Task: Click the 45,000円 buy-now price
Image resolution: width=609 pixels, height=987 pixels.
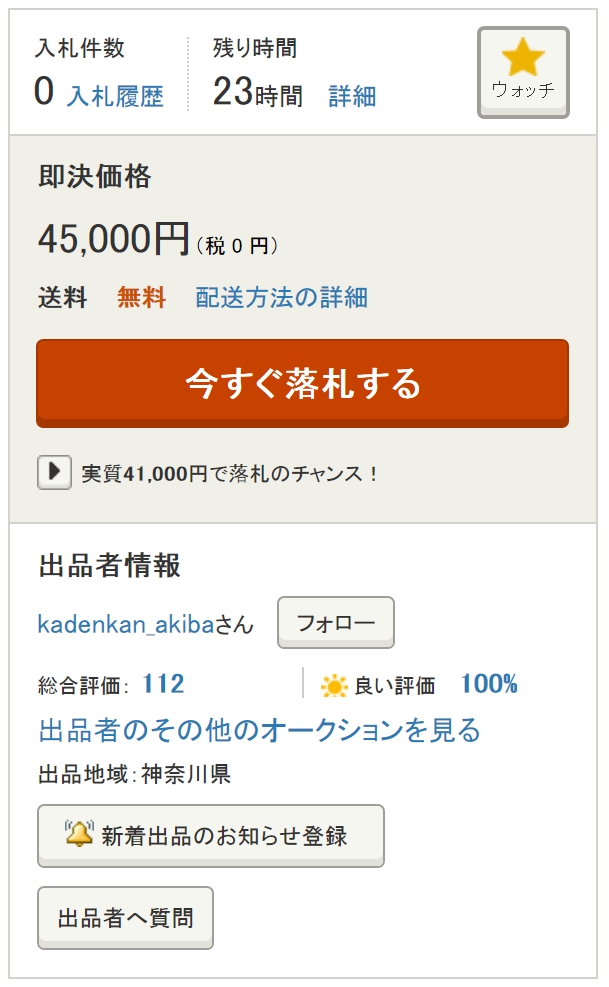Action: pos(113,240)
